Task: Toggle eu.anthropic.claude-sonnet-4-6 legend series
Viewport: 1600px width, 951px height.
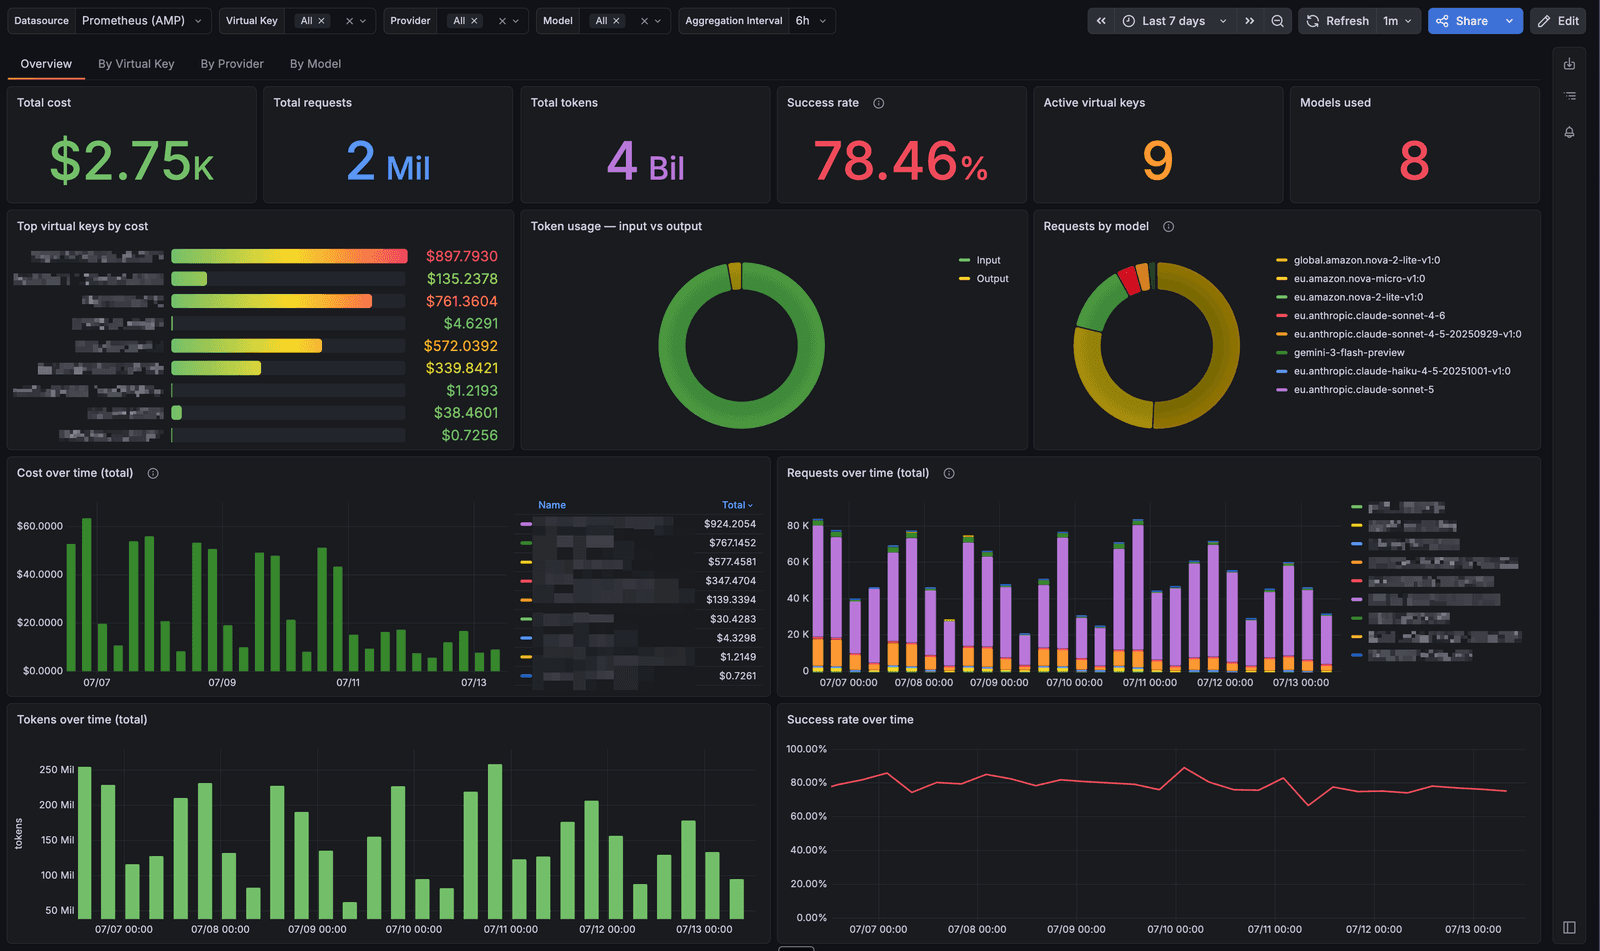Action: (x=1369, y=316)
